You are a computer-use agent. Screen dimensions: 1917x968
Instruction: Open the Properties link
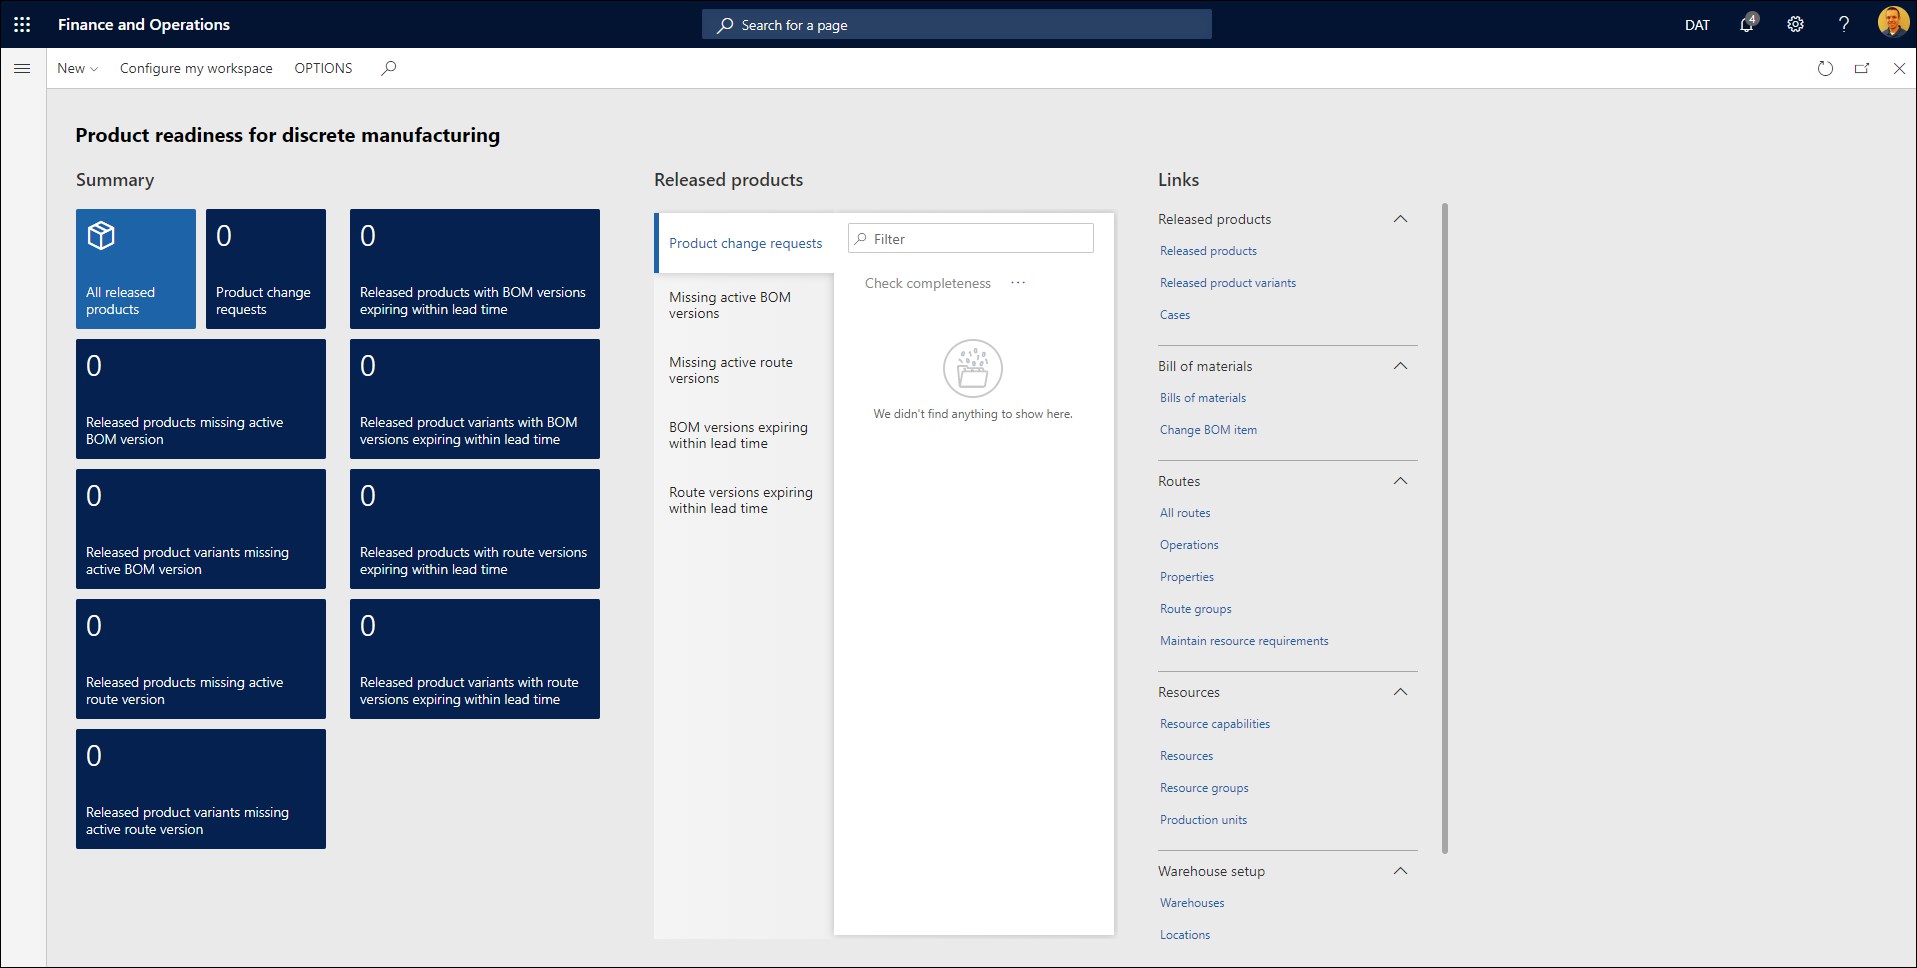click(1187, 577)
